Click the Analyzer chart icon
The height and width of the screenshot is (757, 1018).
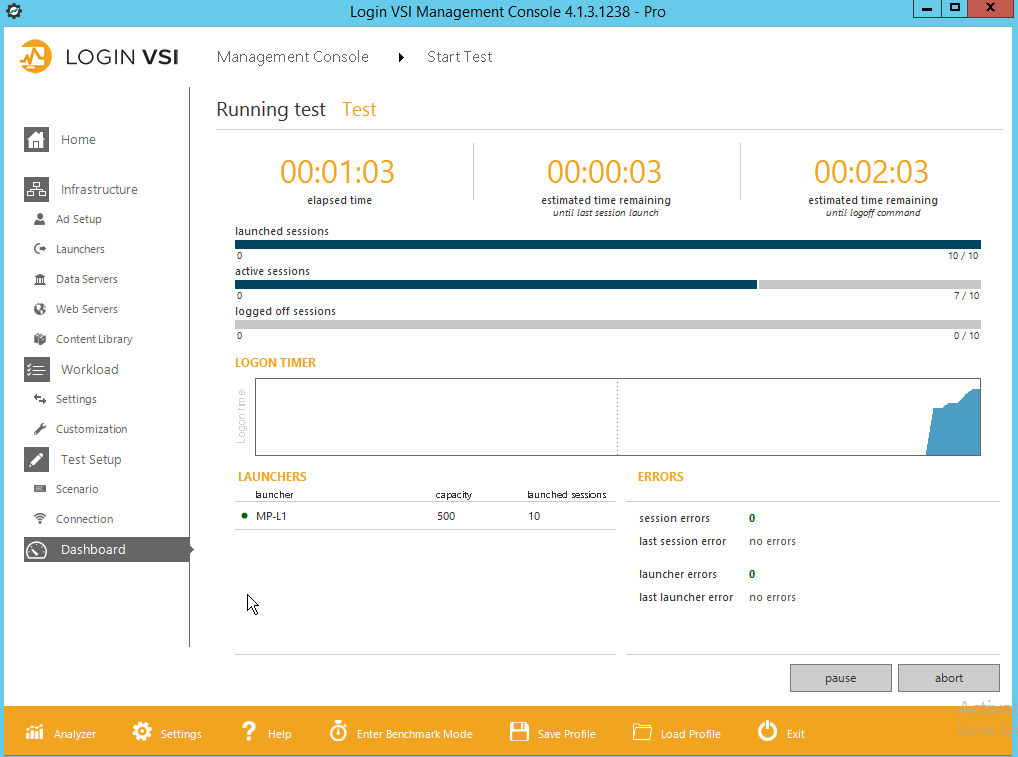click(x=34, y=732)
